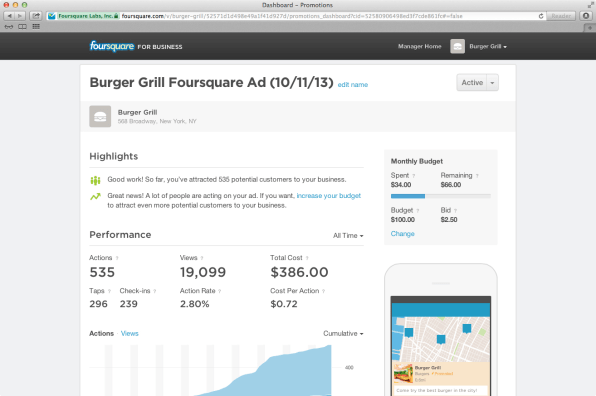Open the All Time period dropdown

(348, 236)
